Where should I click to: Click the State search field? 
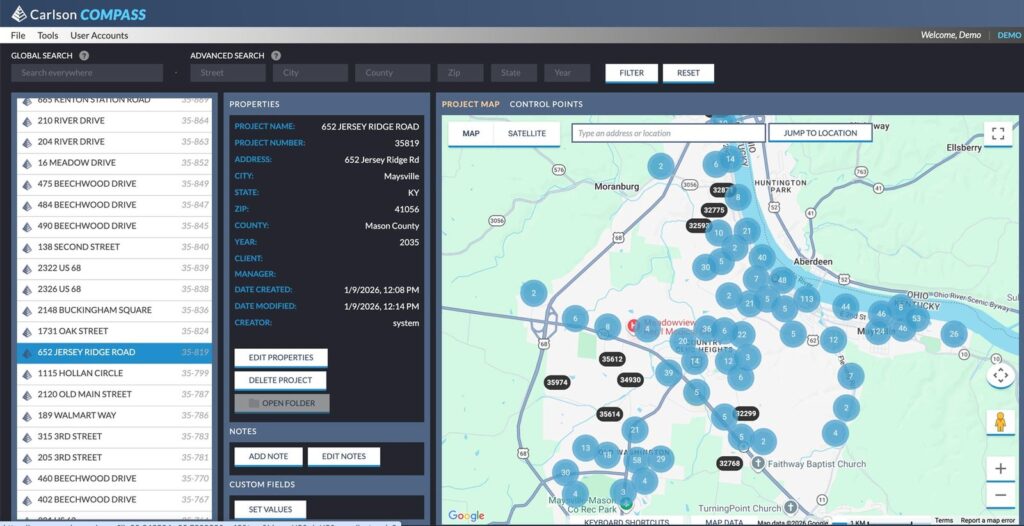pyautogui.click(x=514, y=73)
